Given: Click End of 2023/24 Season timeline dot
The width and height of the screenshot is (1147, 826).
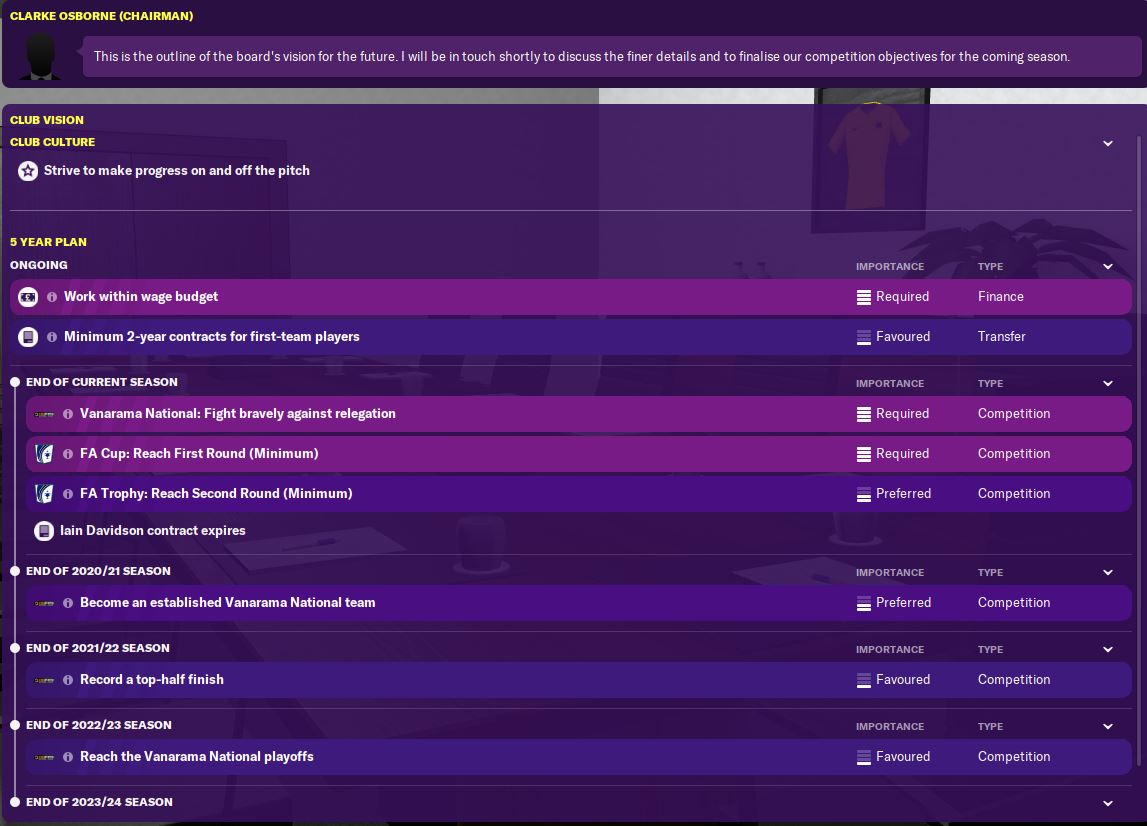Looking at the screenshot, I should click(15, 802).
